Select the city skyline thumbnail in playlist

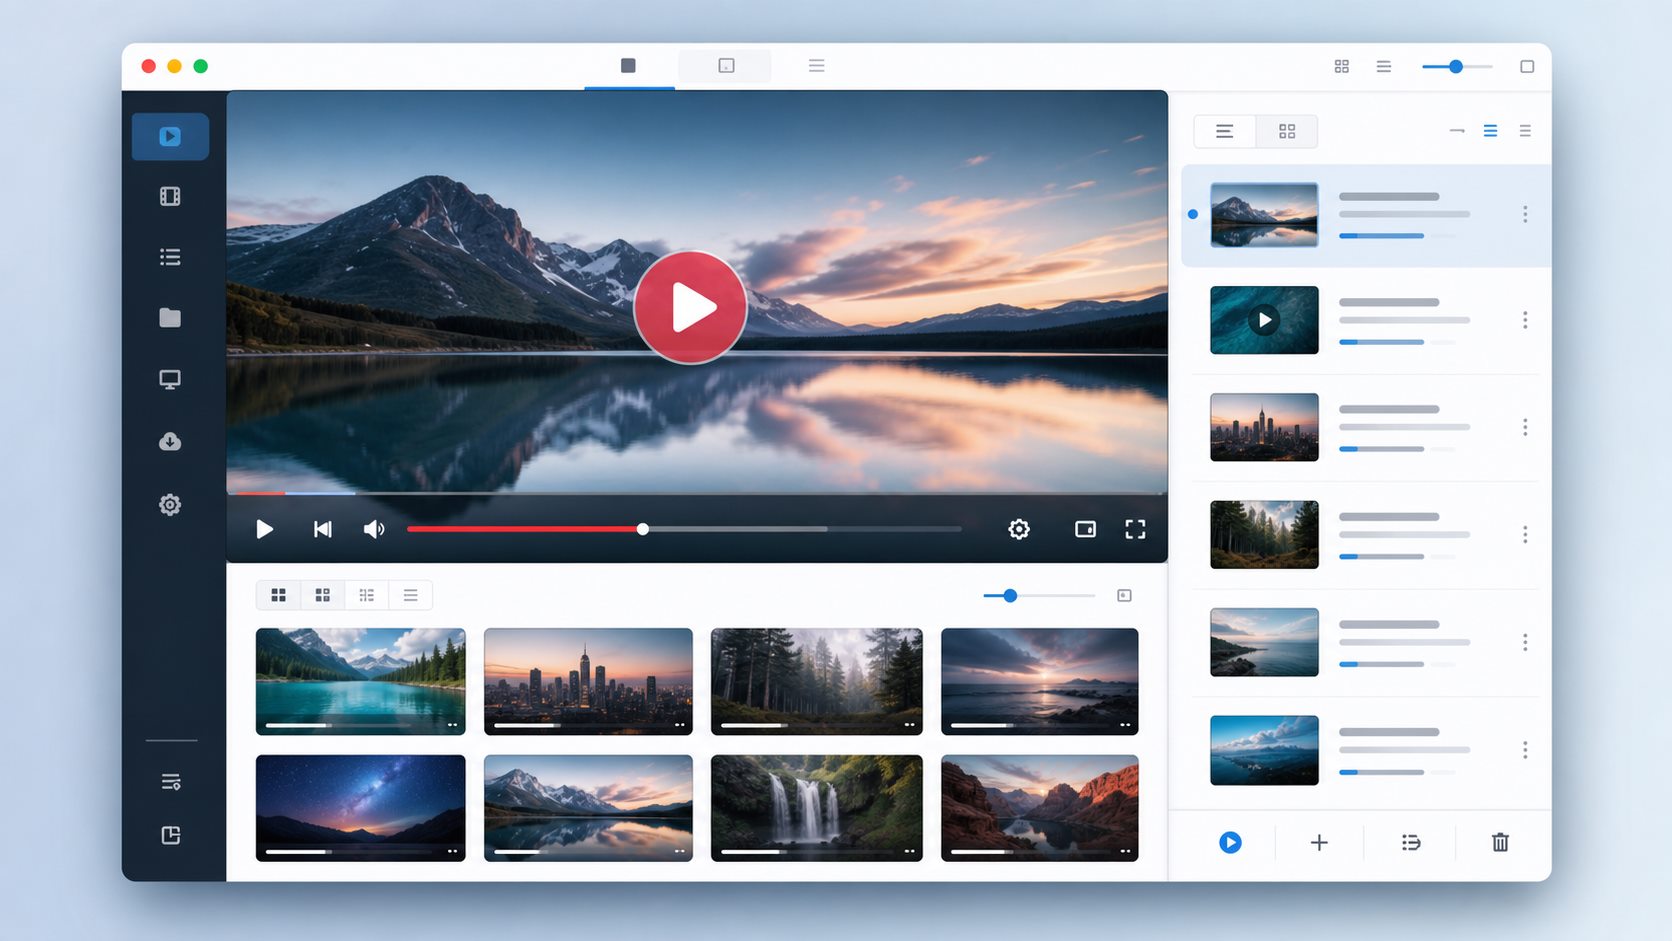click(x=1264, y=427)
